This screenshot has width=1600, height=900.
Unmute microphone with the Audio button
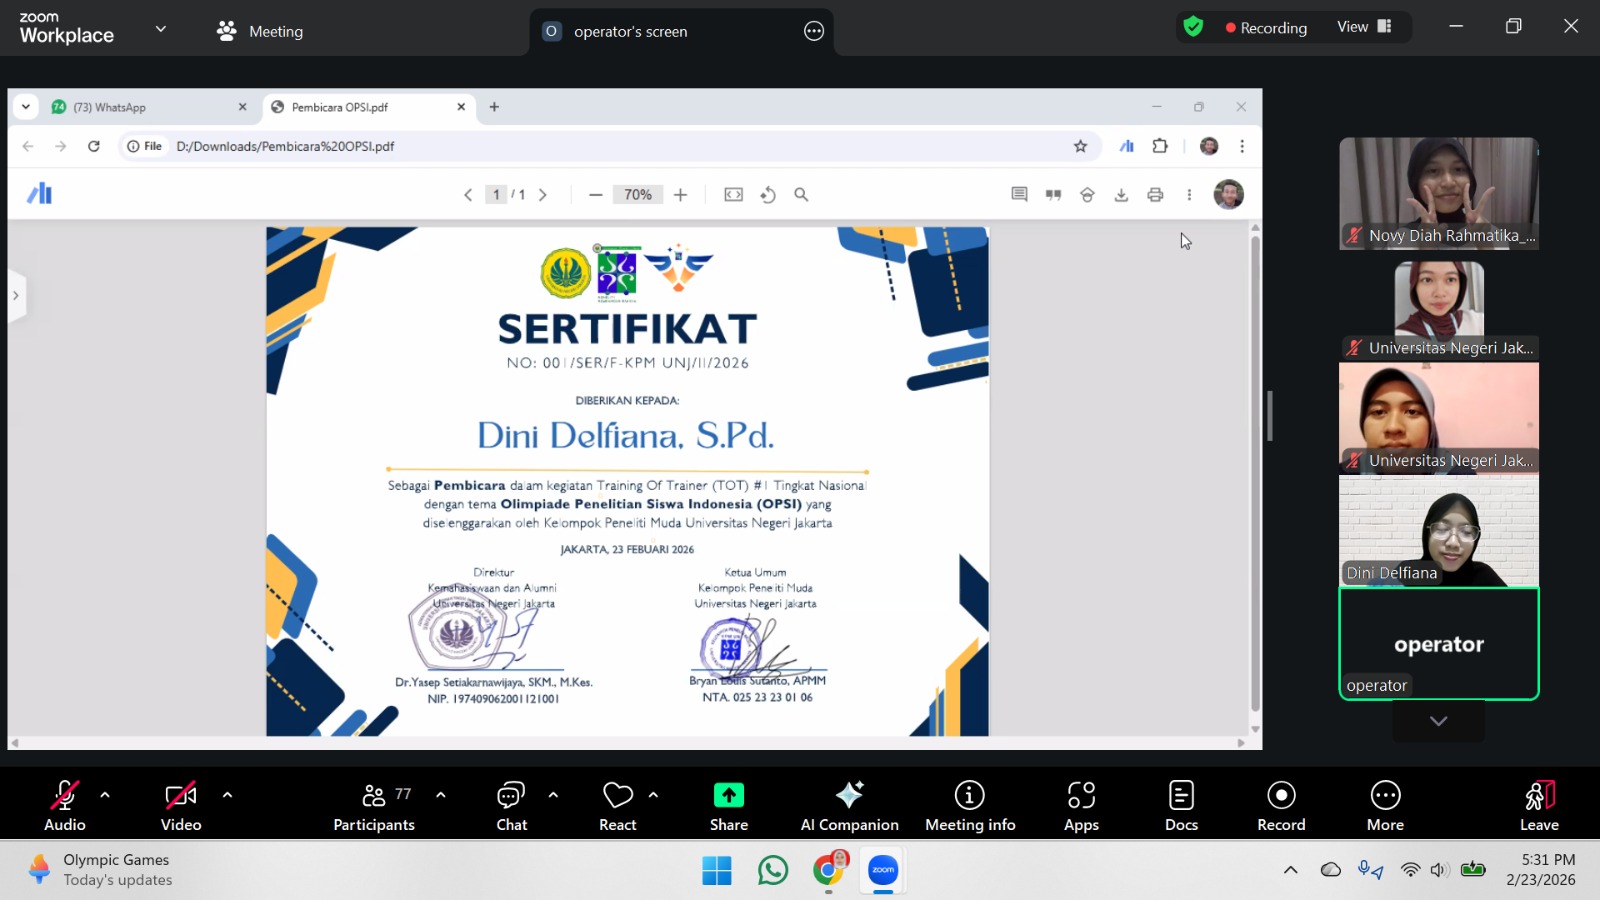(64, 805)
